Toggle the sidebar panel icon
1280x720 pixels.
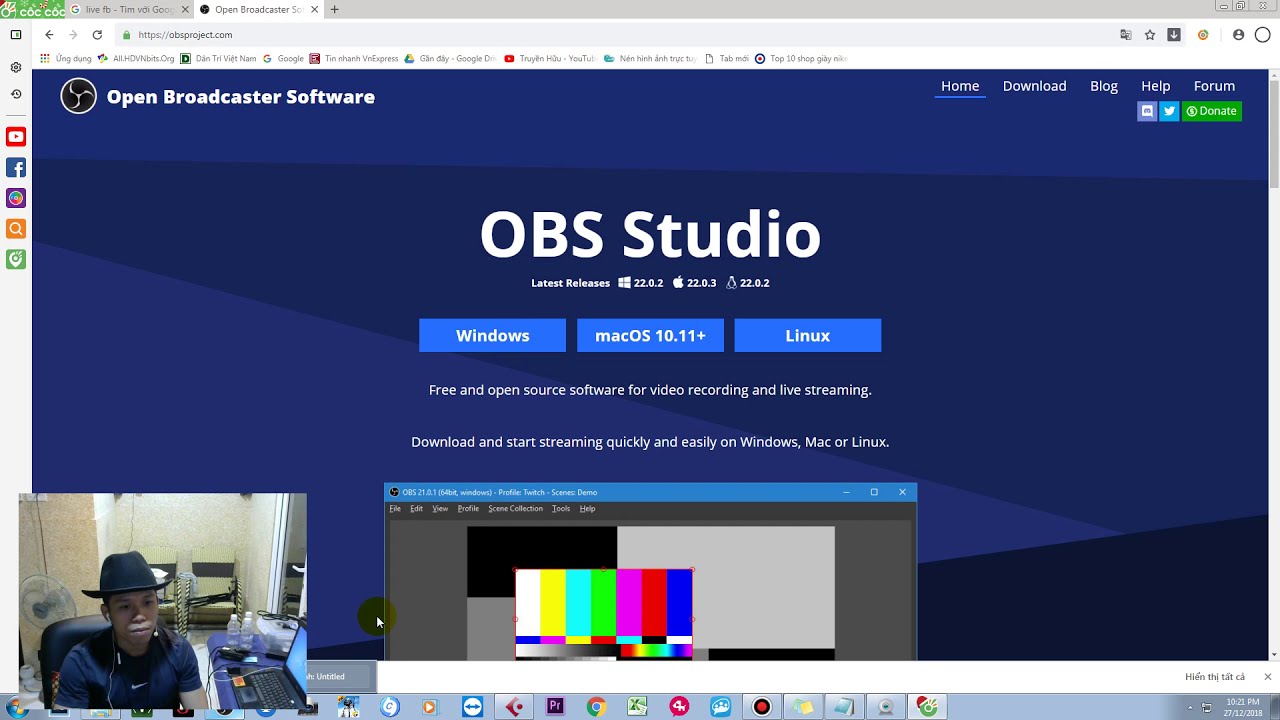16,34
